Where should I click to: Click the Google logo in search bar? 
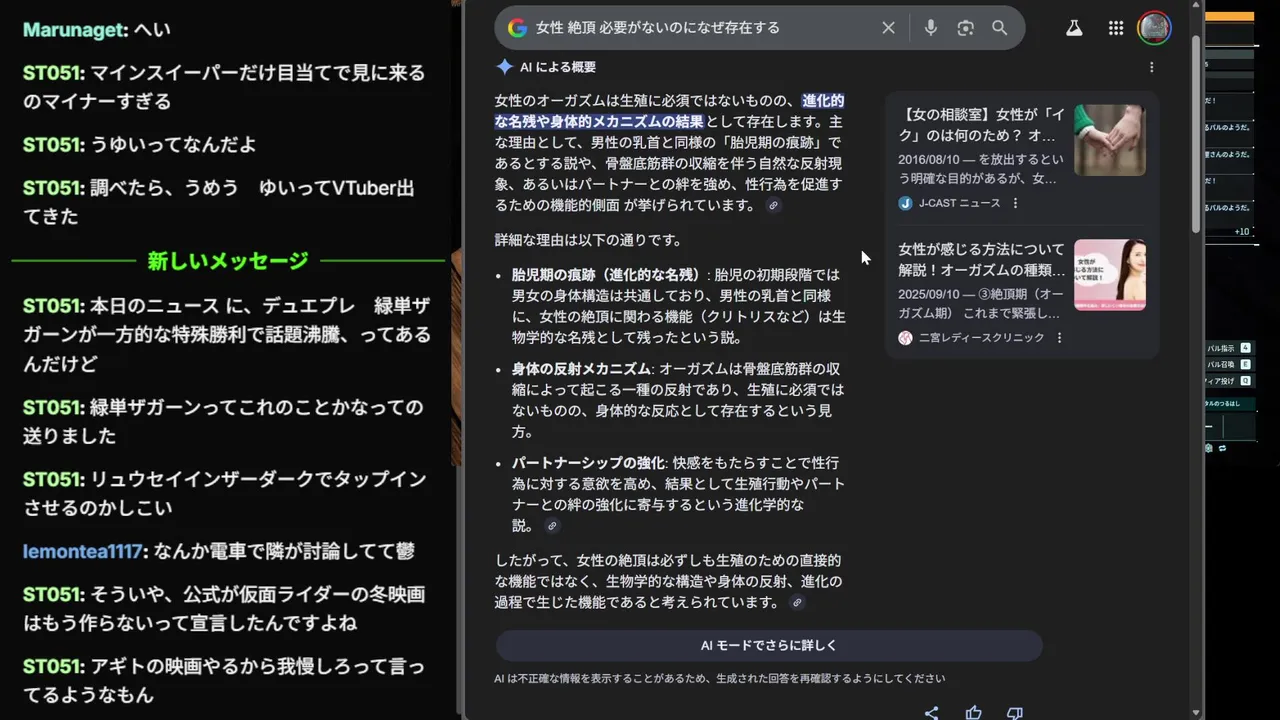[517, 28]
